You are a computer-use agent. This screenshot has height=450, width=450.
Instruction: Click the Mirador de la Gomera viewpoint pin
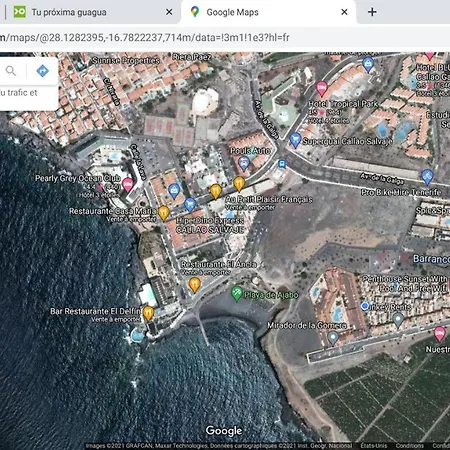pos(333,338)
